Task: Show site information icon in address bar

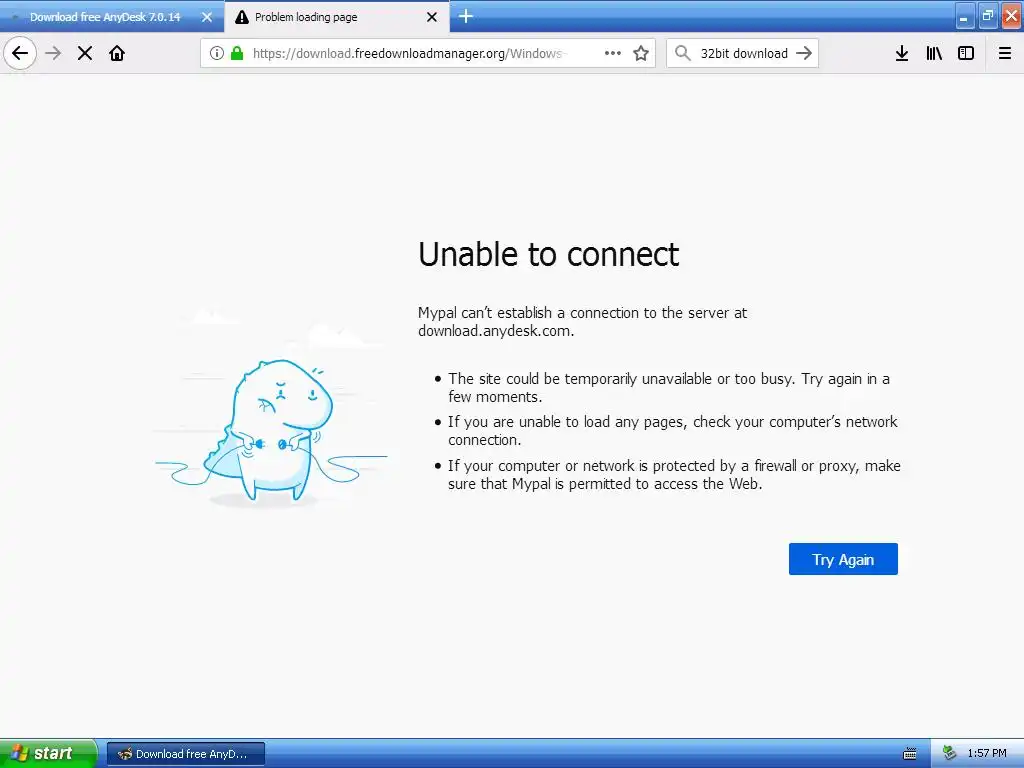Action: tap(217, 53)
